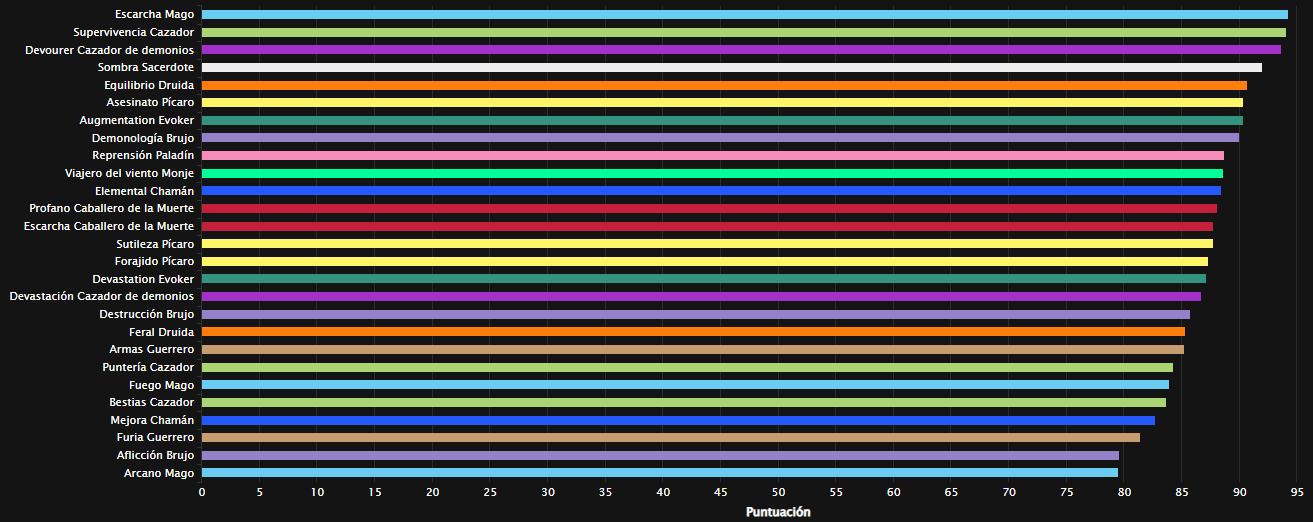Click the Aflicción Brujo bar
The width and height of the screenshot is (1313, 522).
tap(660, 455)
